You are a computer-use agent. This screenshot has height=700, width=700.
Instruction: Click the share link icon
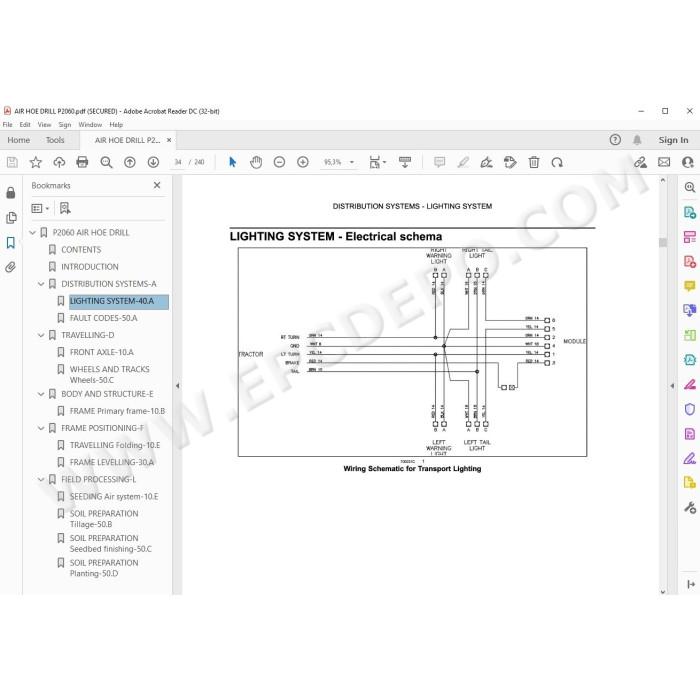[x=641, y=162]
